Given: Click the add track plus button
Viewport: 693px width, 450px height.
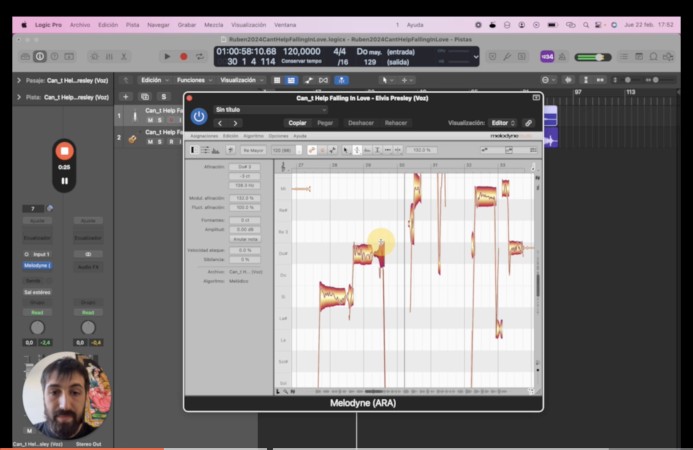Looking at the screenshot, I should click(126, 97).
